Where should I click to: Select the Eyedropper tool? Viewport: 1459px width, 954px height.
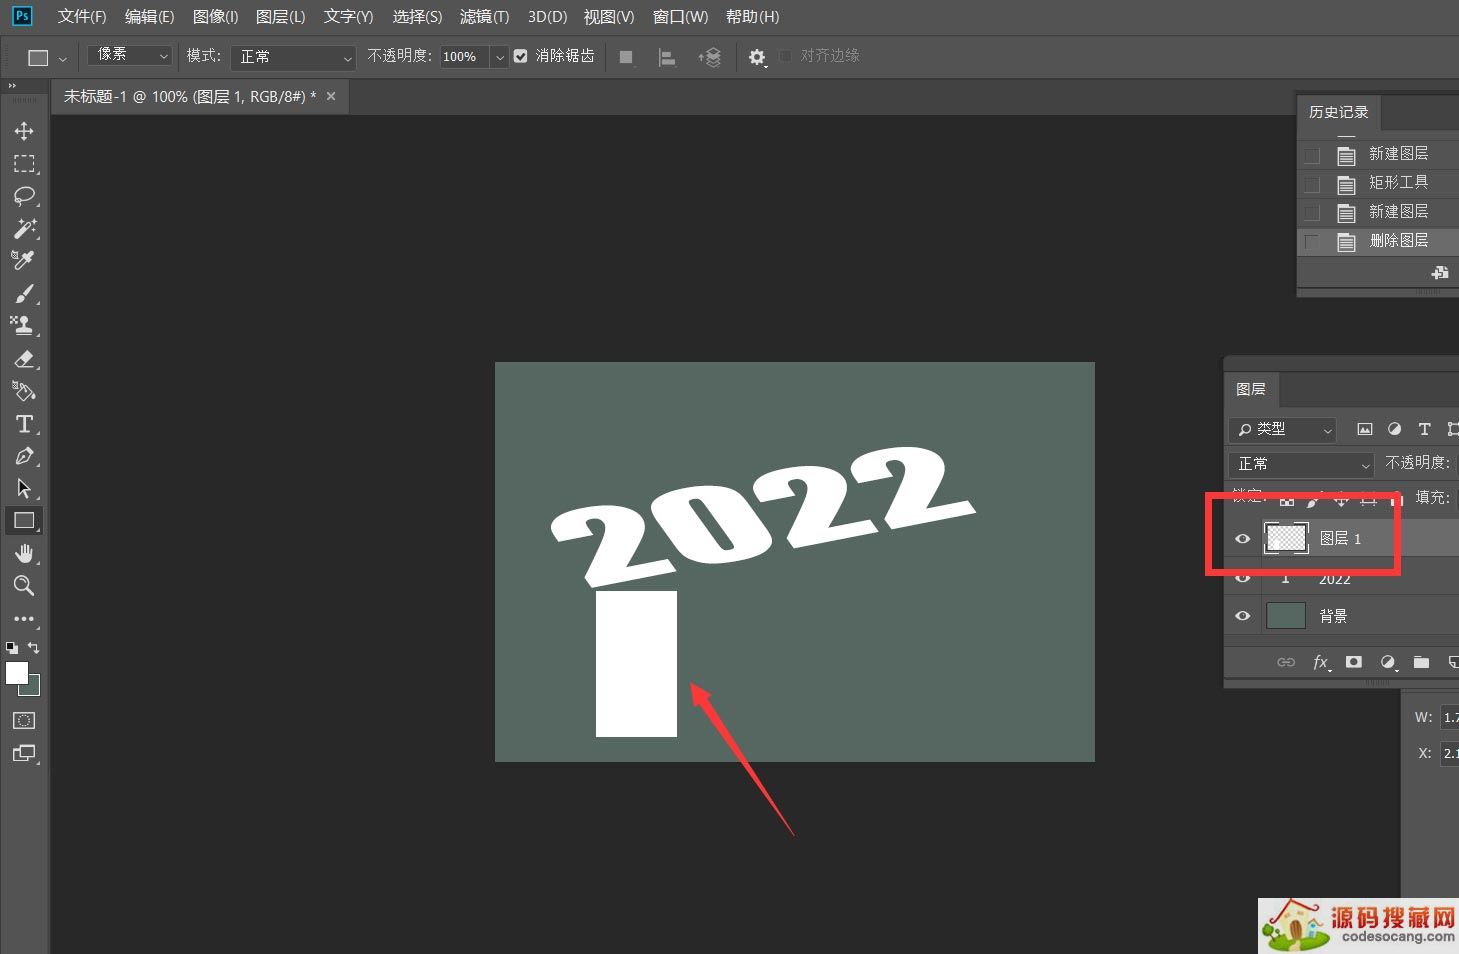[x=24, y=260]
